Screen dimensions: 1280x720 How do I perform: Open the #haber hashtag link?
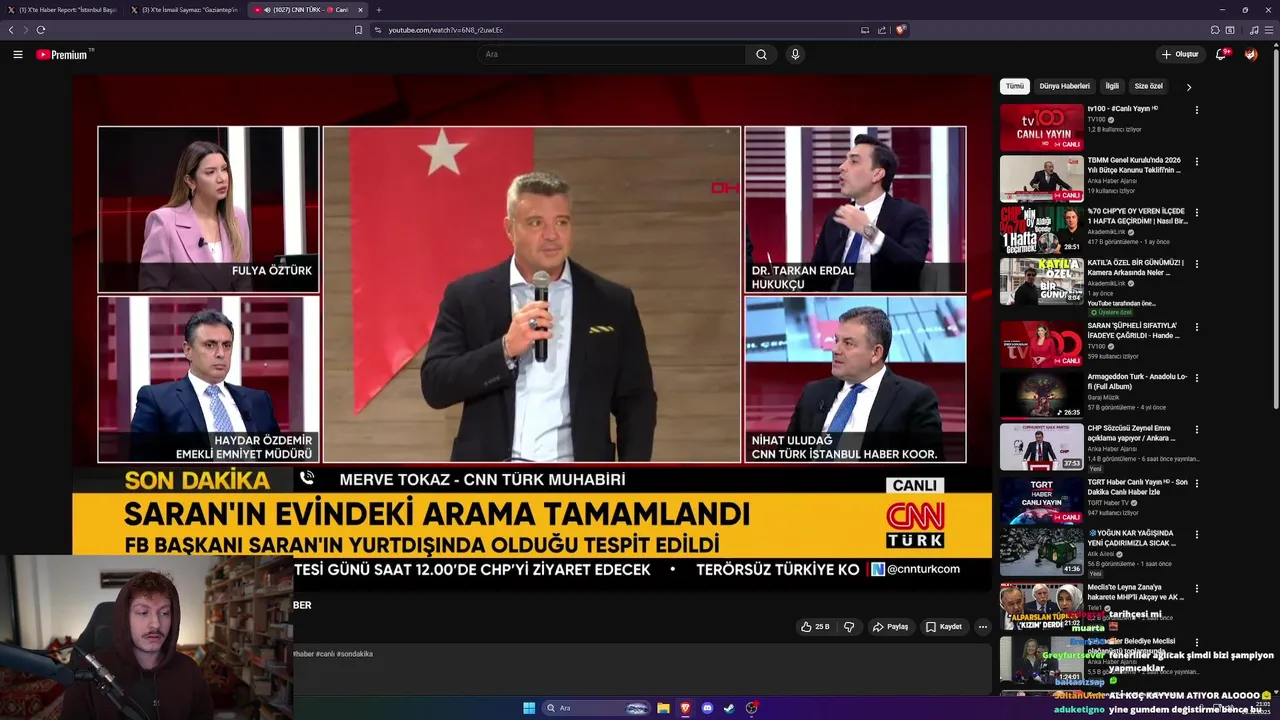click(303, 654)
